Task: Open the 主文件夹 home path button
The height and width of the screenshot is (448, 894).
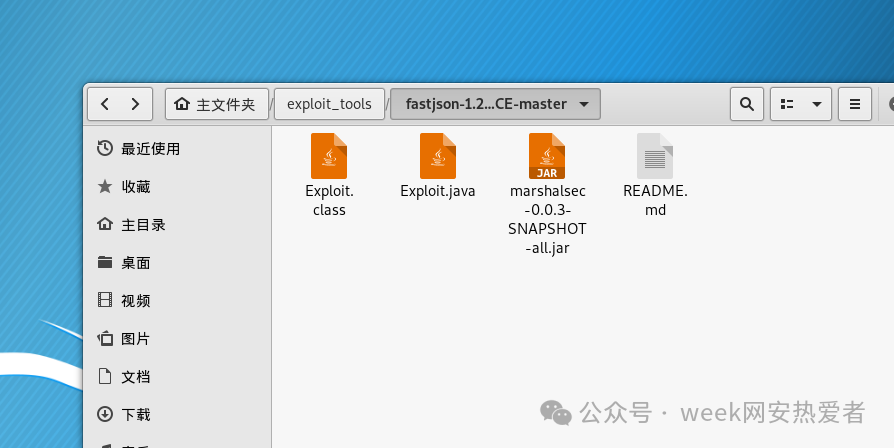Action: [x=217, y=104]
